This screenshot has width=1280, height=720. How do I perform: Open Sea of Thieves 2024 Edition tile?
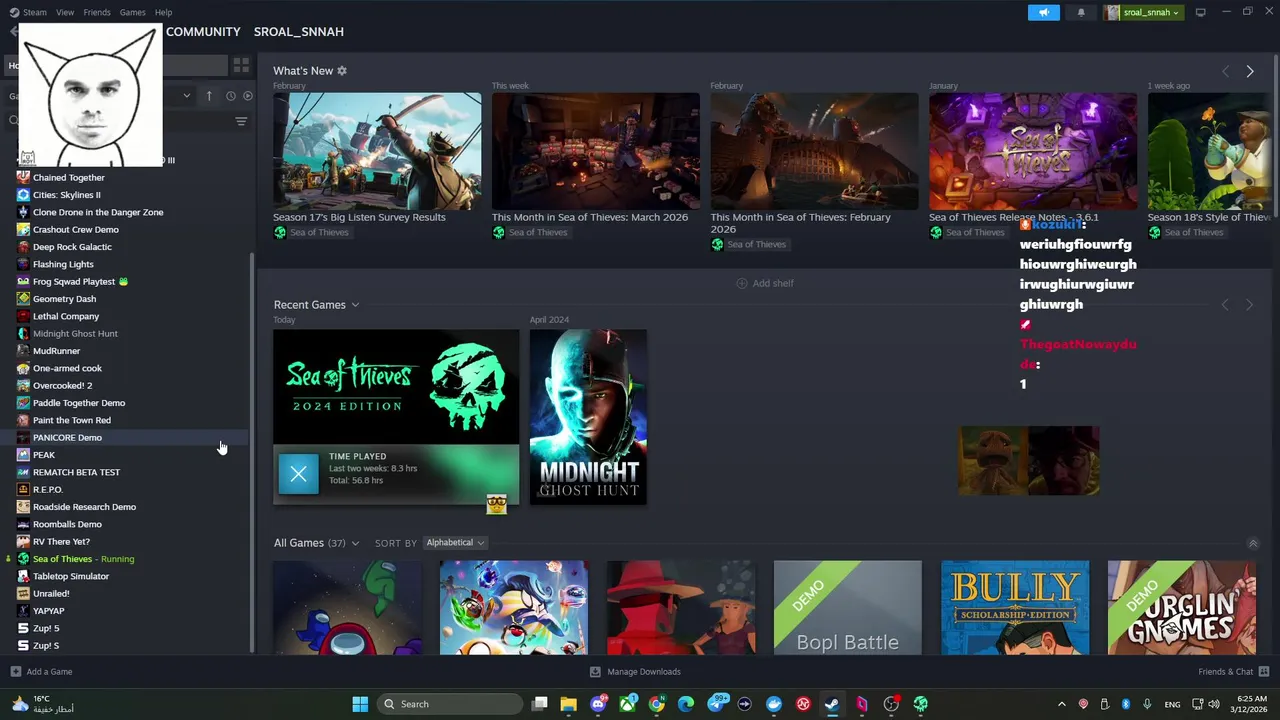396,387
